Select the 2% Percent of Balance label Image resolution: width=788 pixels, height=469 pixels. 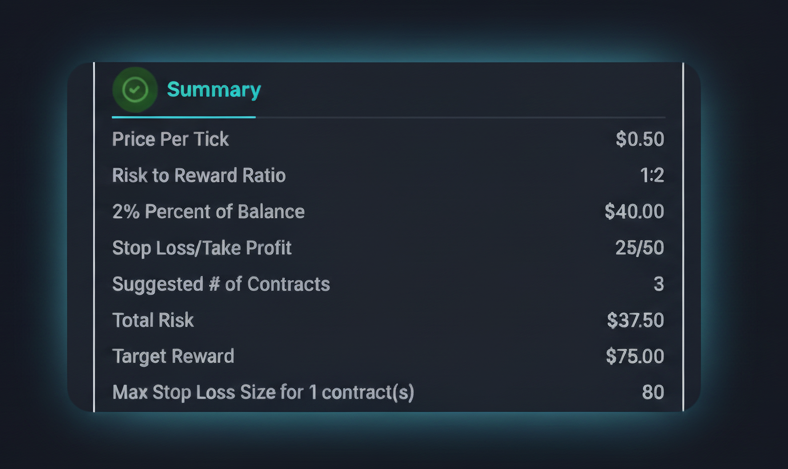(208, 212)
